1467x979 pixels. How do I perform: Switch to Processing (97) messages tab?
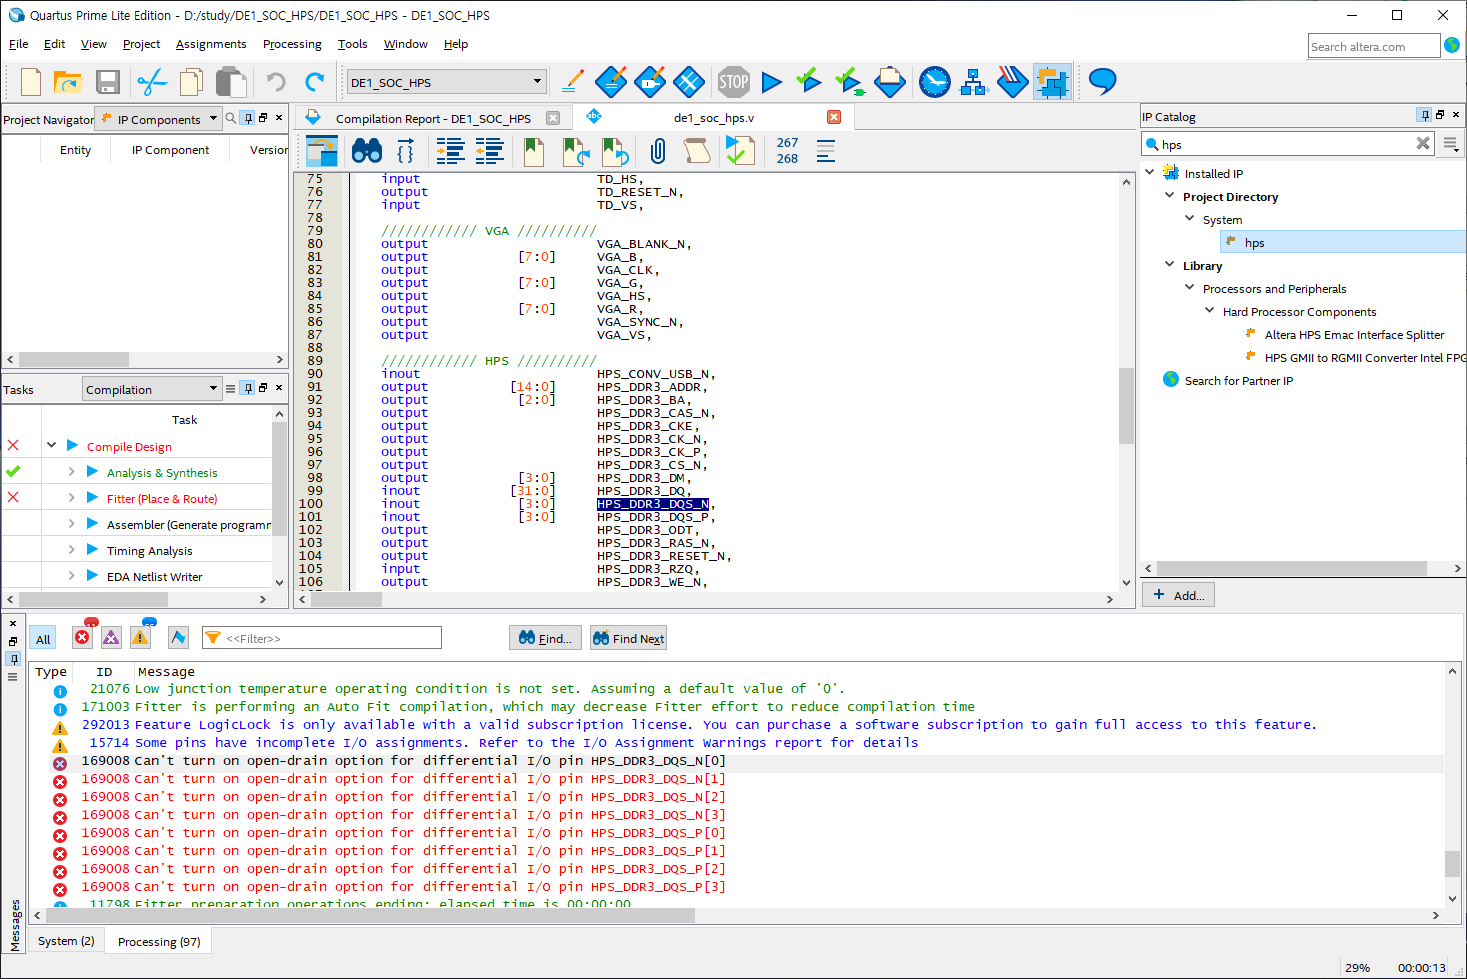[x=159, y=941]
